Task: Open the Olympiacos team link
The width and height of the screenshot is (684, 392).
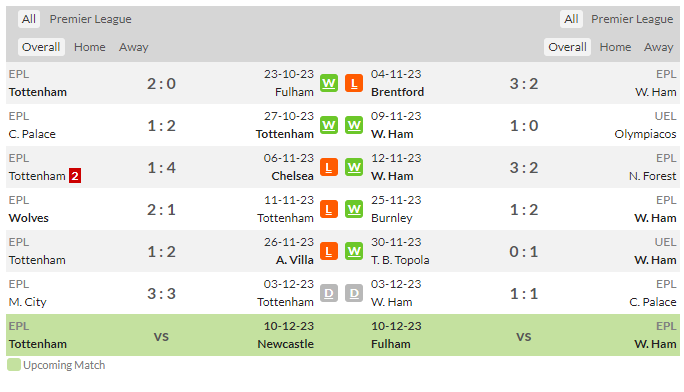Action: pyautogui.click(x=645, y=134)
